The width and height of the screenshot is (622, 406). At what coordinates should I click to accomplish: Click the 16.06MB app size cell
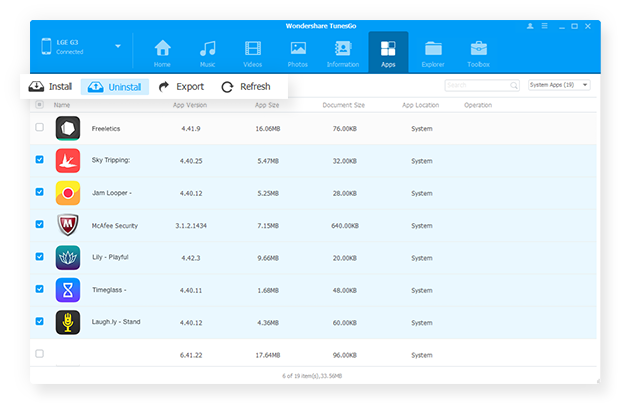pyautogui.click(x=268, y=129)
